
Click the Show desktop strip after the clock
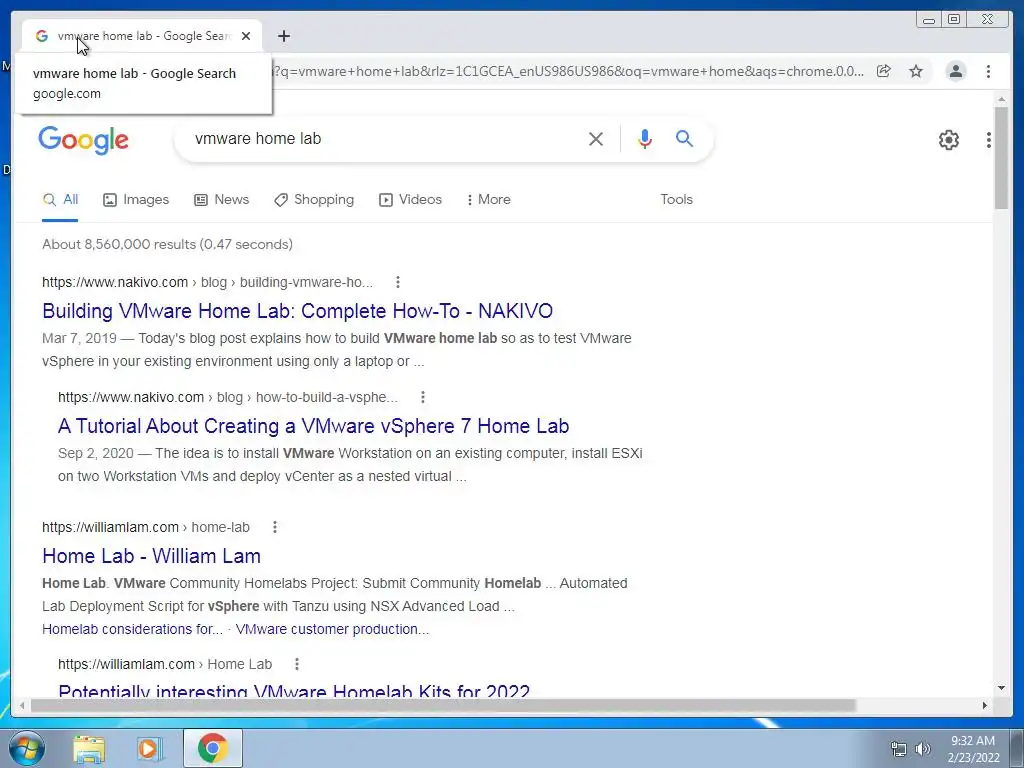1018,748
